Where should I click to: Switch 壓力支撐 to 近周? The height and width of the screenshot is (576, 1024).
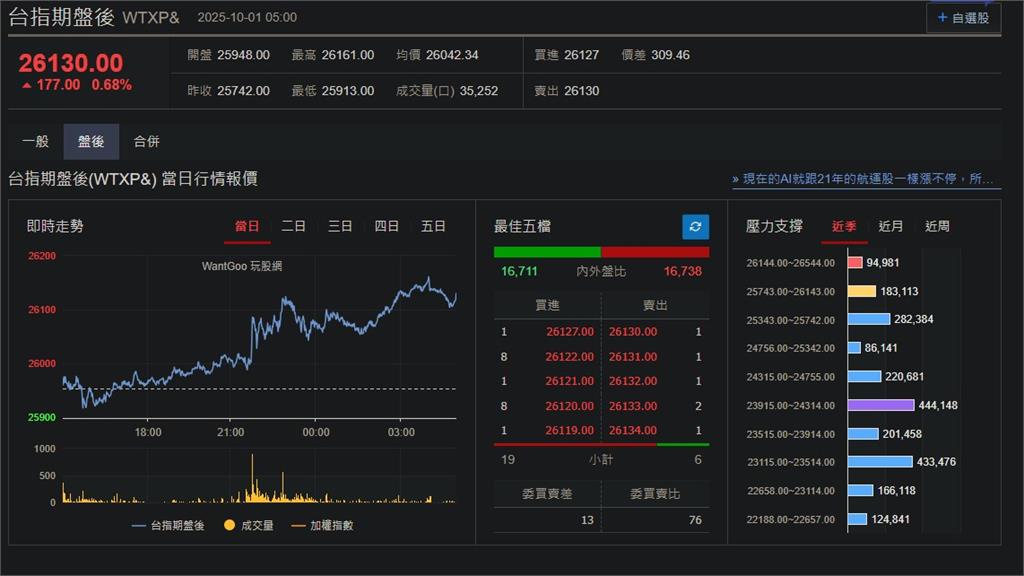click(x=937, y=226)
